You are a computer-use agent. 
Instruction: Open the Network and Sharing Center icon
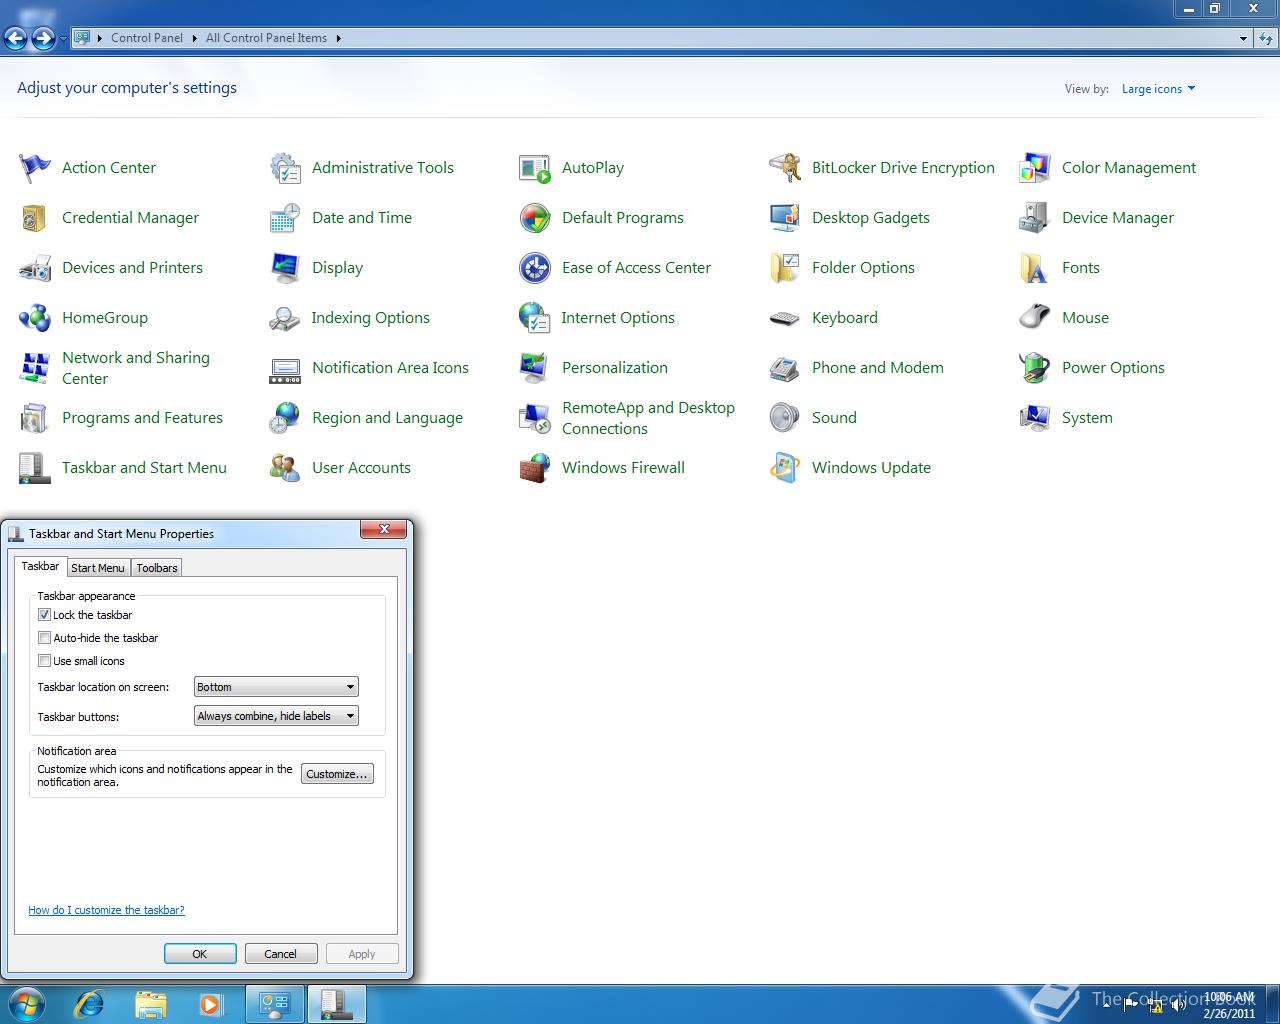[x=35, y=368]
